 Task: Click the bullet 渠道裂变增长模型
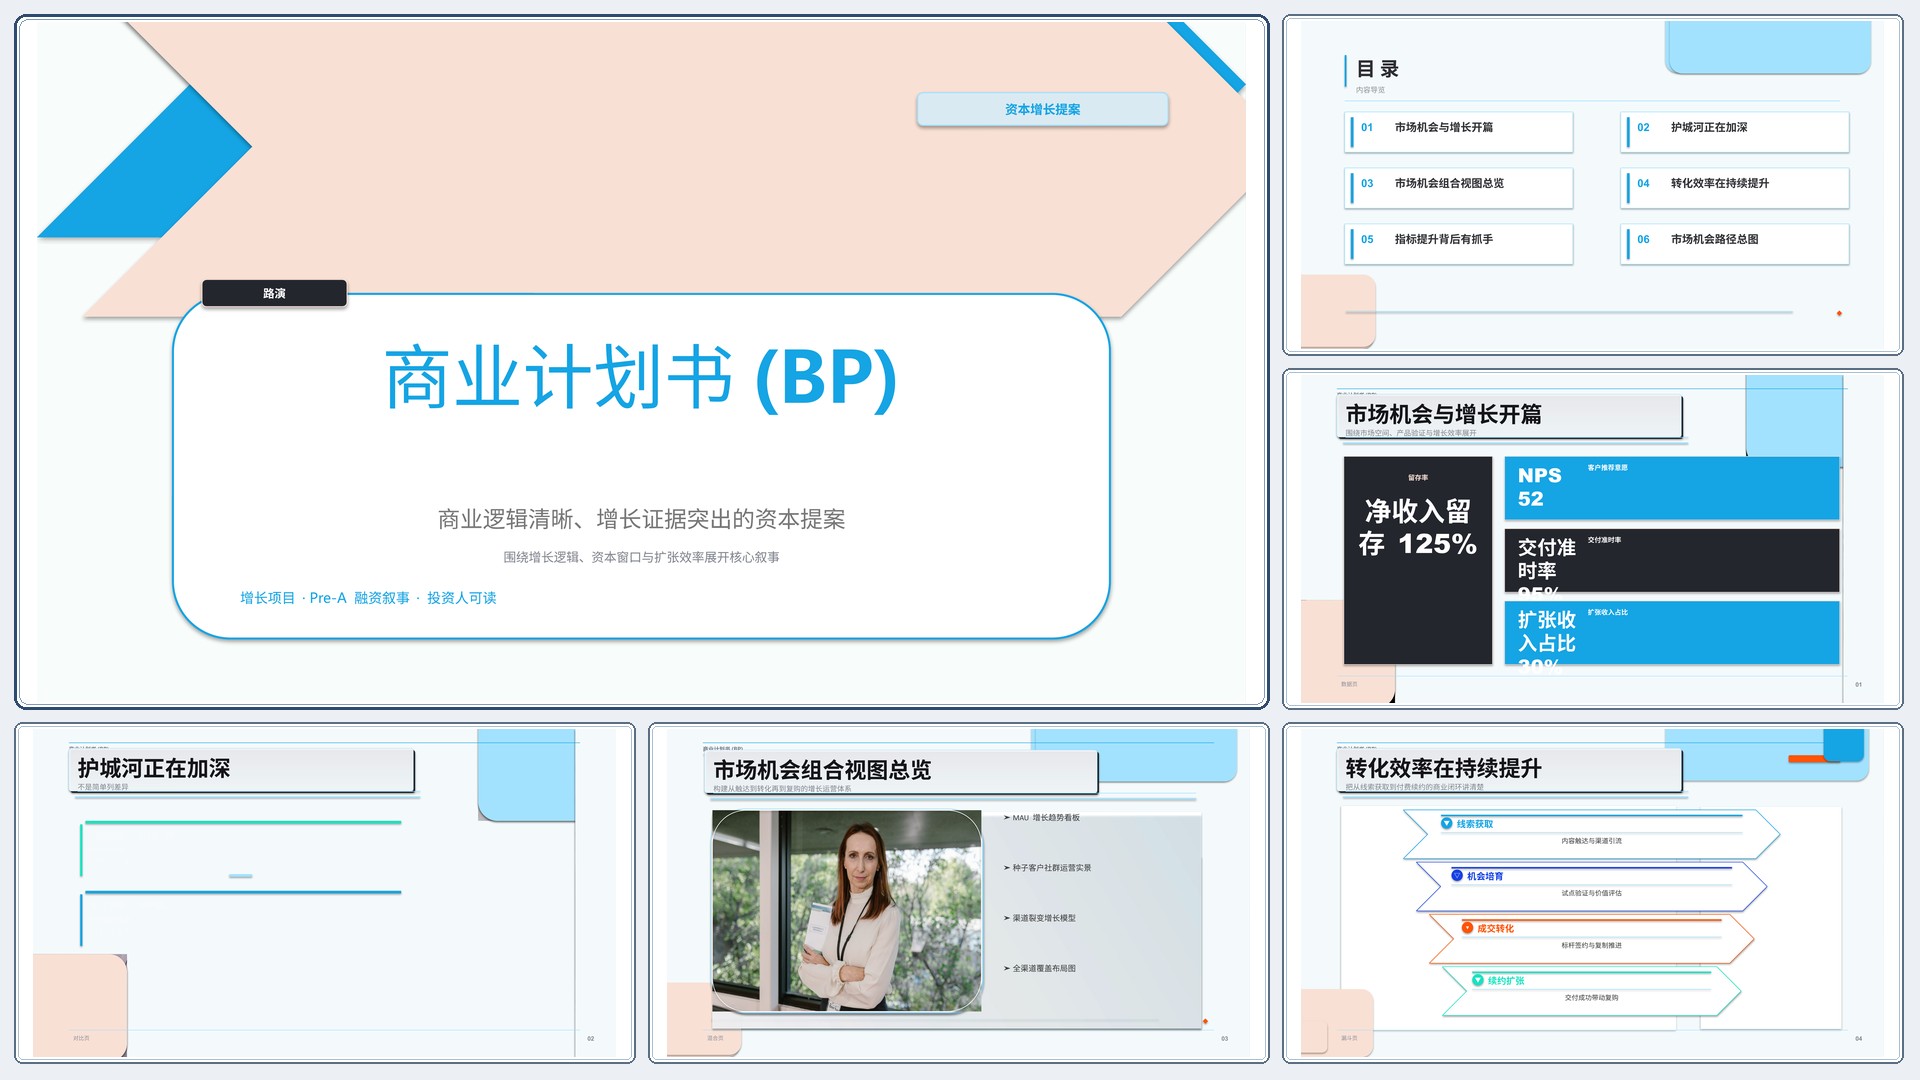[x=1043, y=918]
